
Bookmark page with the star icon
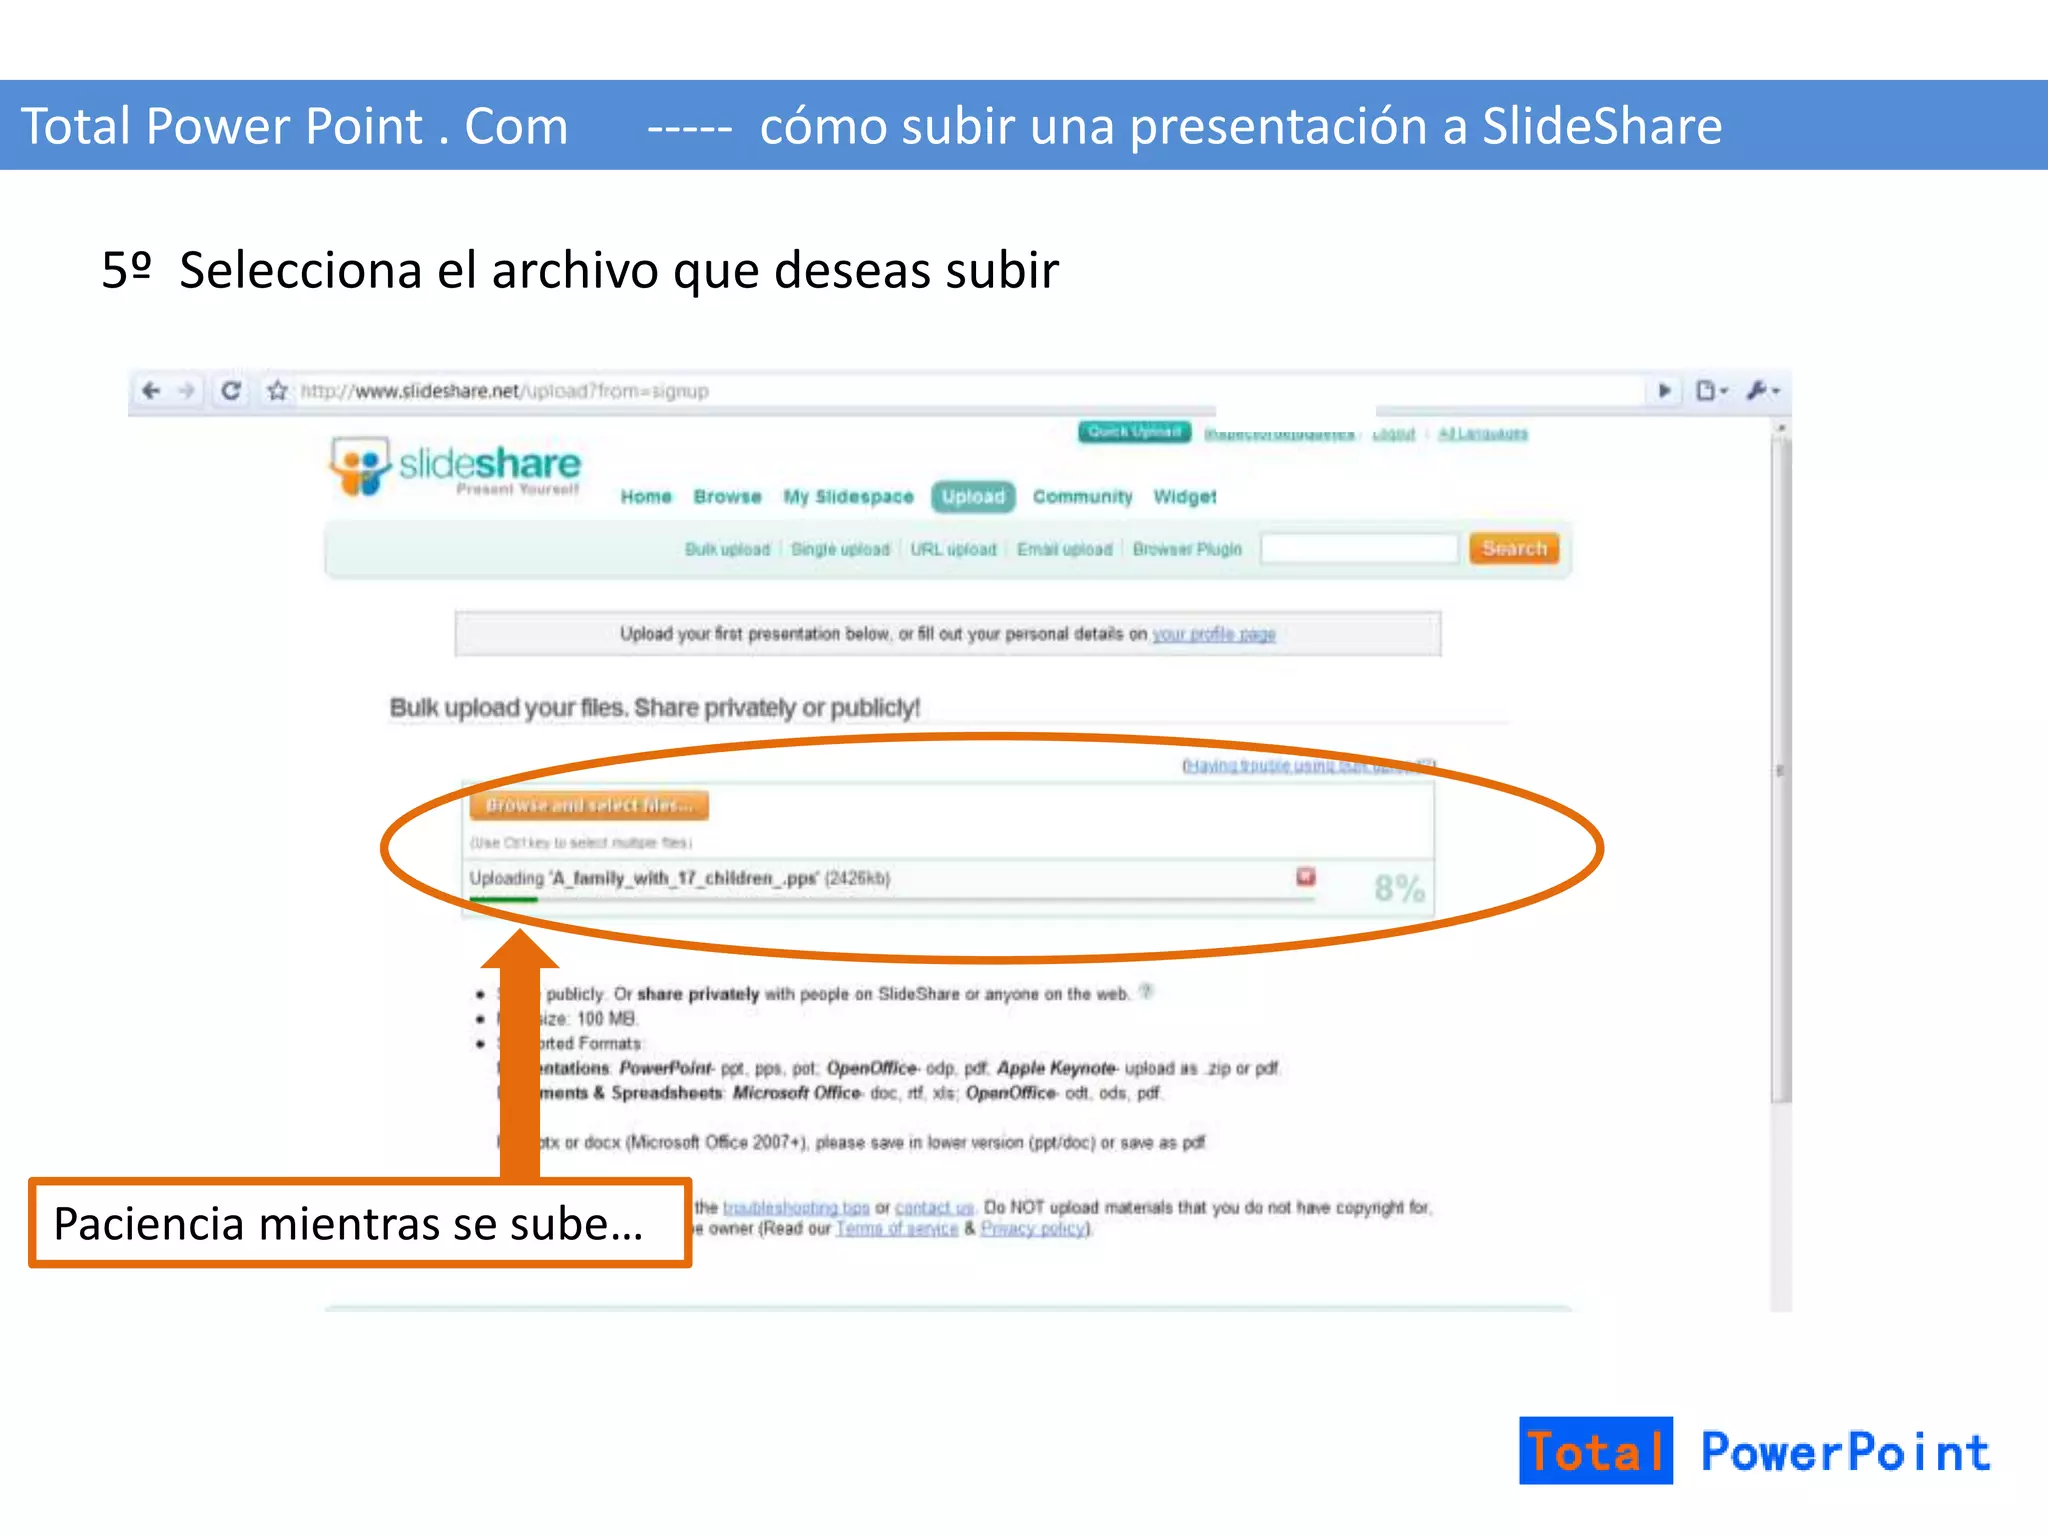pos(277,391)
